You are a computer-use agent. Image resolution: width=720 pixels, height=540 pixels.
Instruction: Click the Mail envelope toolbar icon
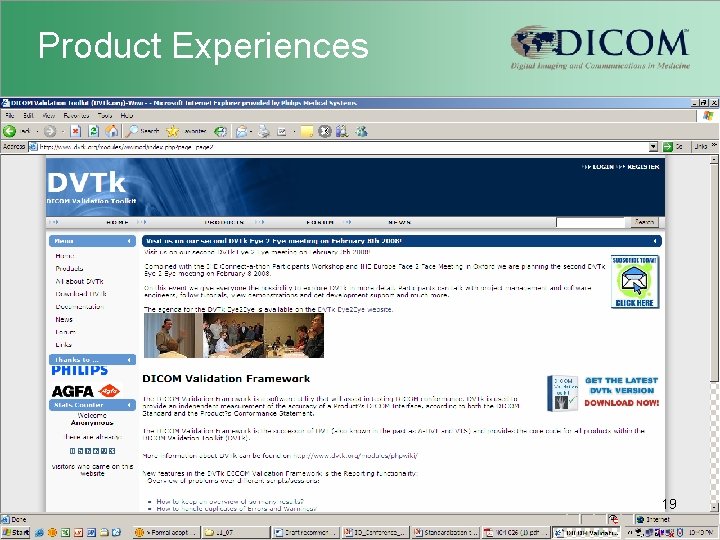tap(242, 132)
